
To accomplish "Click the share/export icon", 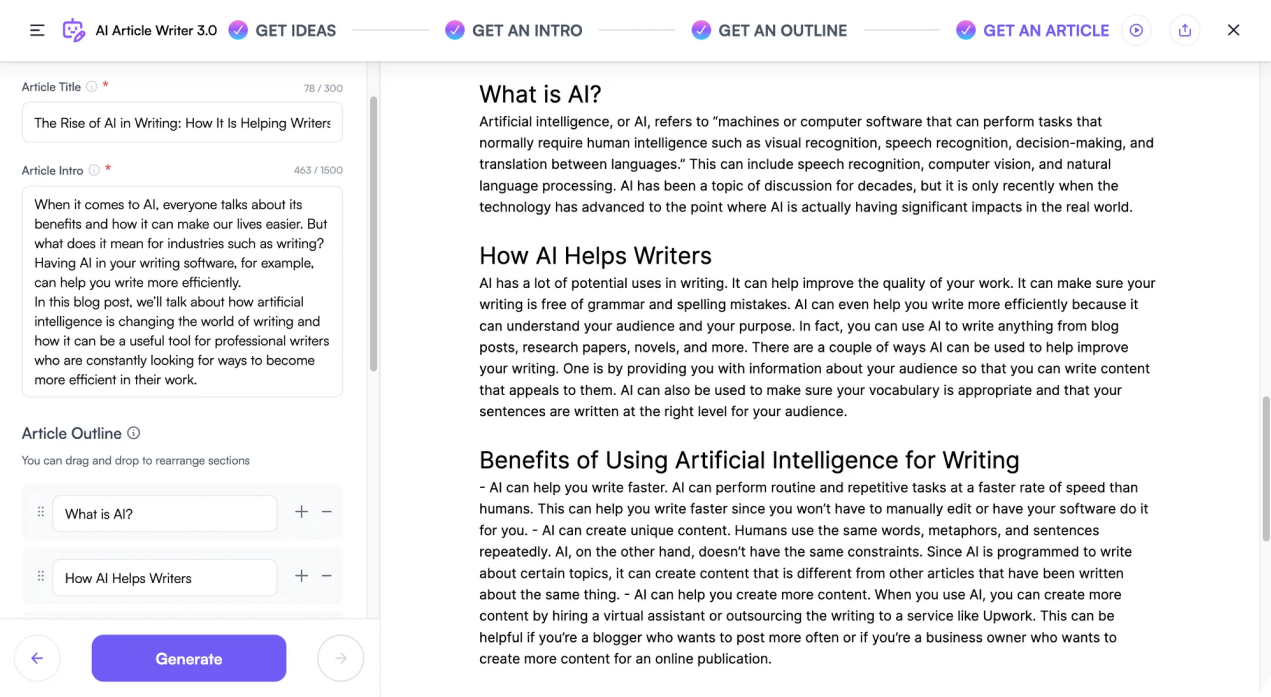I will click(1185, 30).
